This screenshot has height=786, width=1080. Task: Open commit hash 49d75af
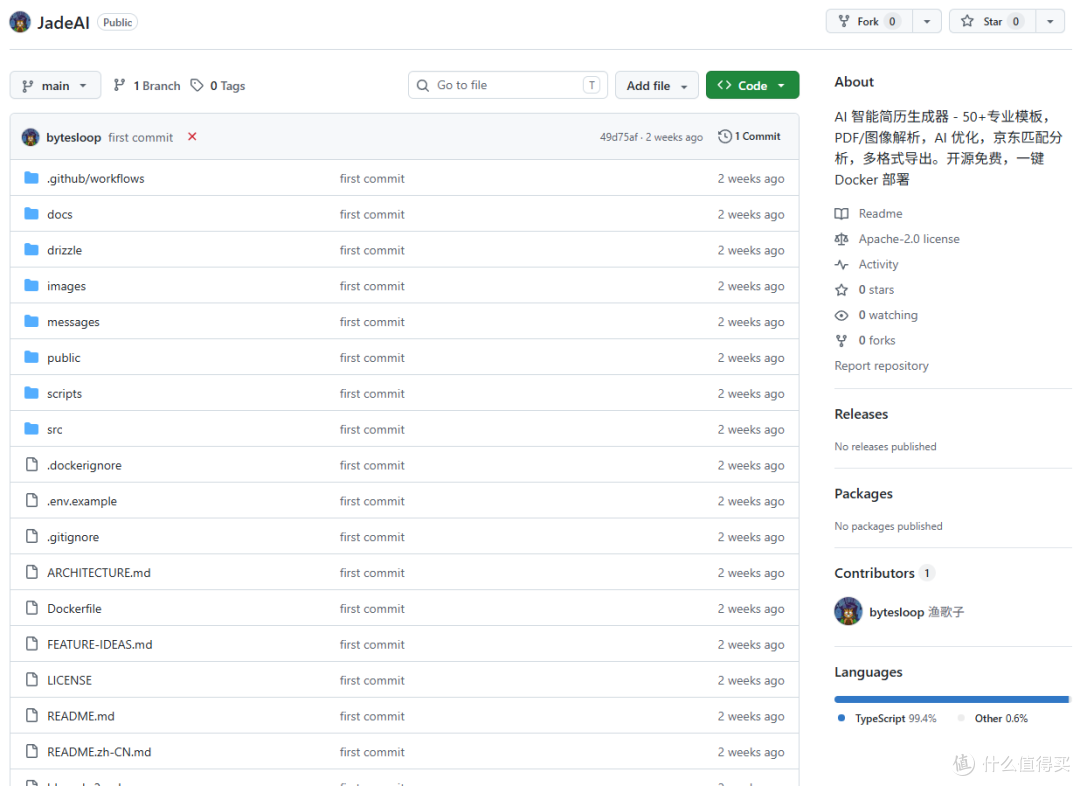coord(619,137)
